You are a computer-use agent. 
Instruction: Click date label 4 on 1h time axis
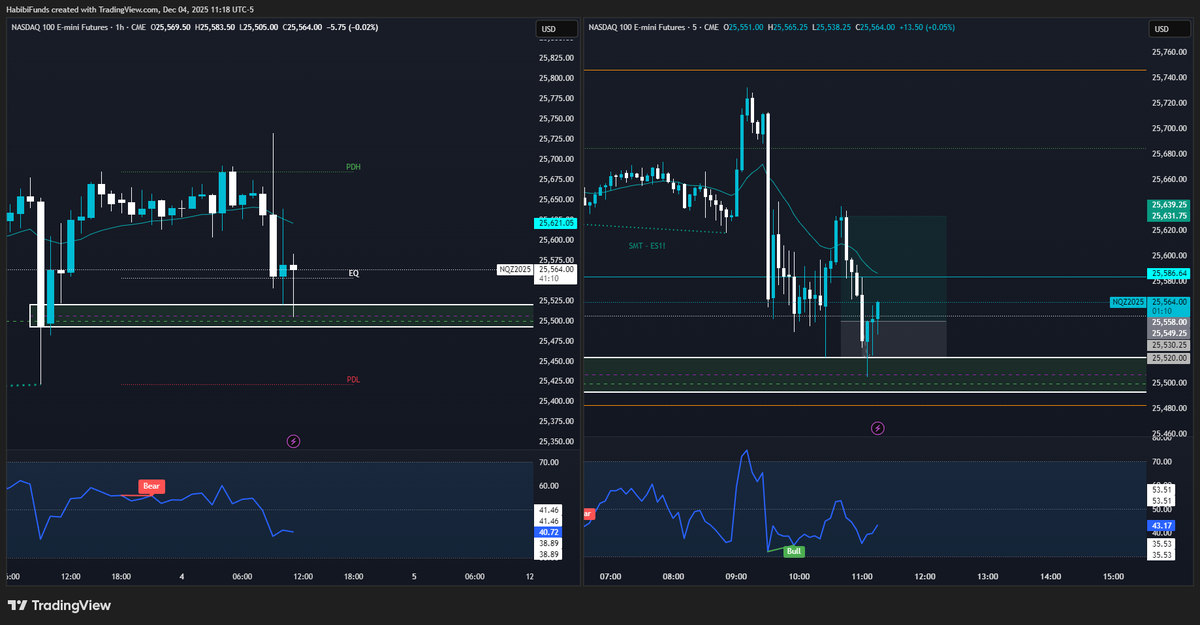[182, 577]
